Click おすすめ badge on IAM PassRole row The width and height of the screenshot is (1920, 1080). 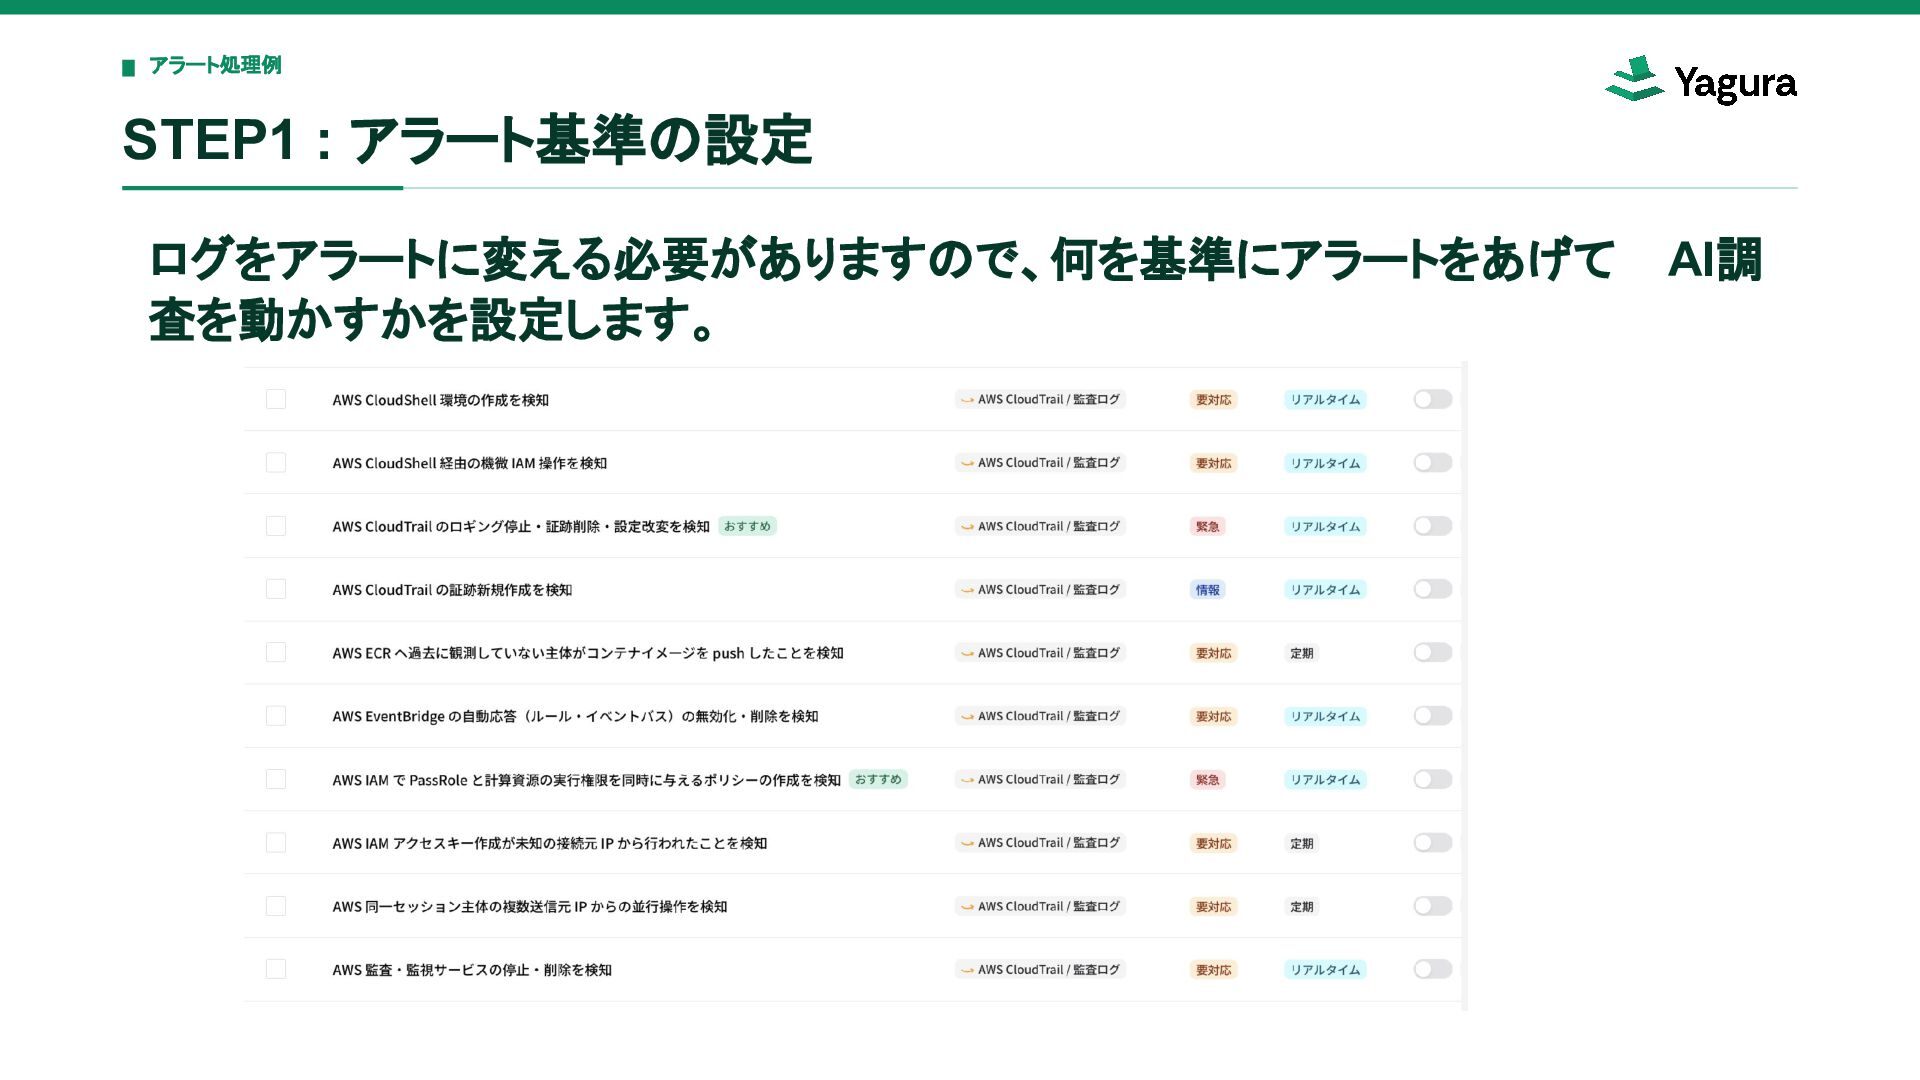click(x=878, y=779)
